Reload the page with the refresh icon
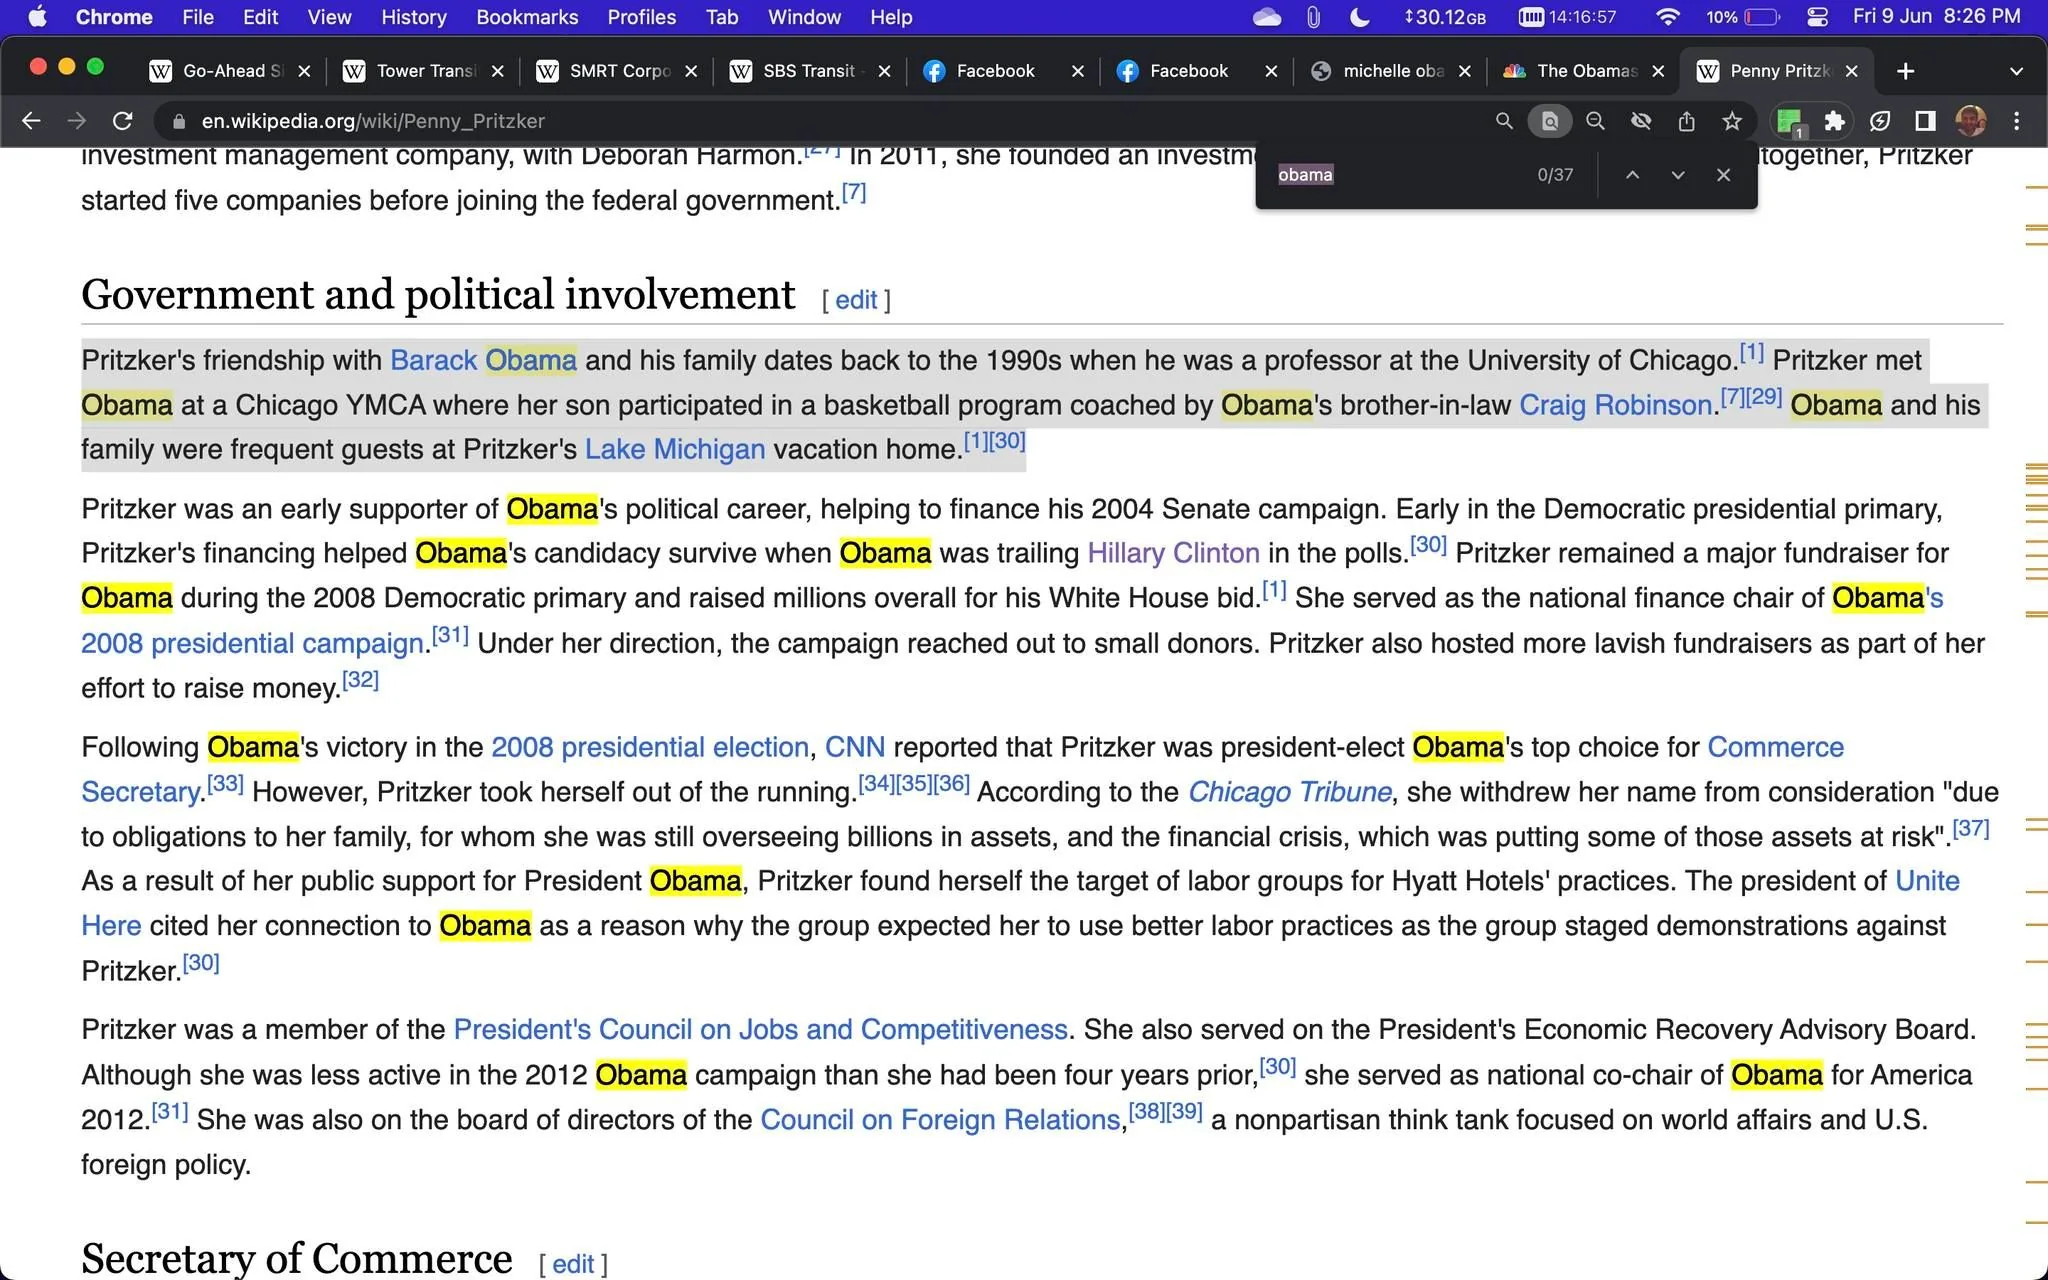The image size is (2048, 1280). (x=123, y=121)
